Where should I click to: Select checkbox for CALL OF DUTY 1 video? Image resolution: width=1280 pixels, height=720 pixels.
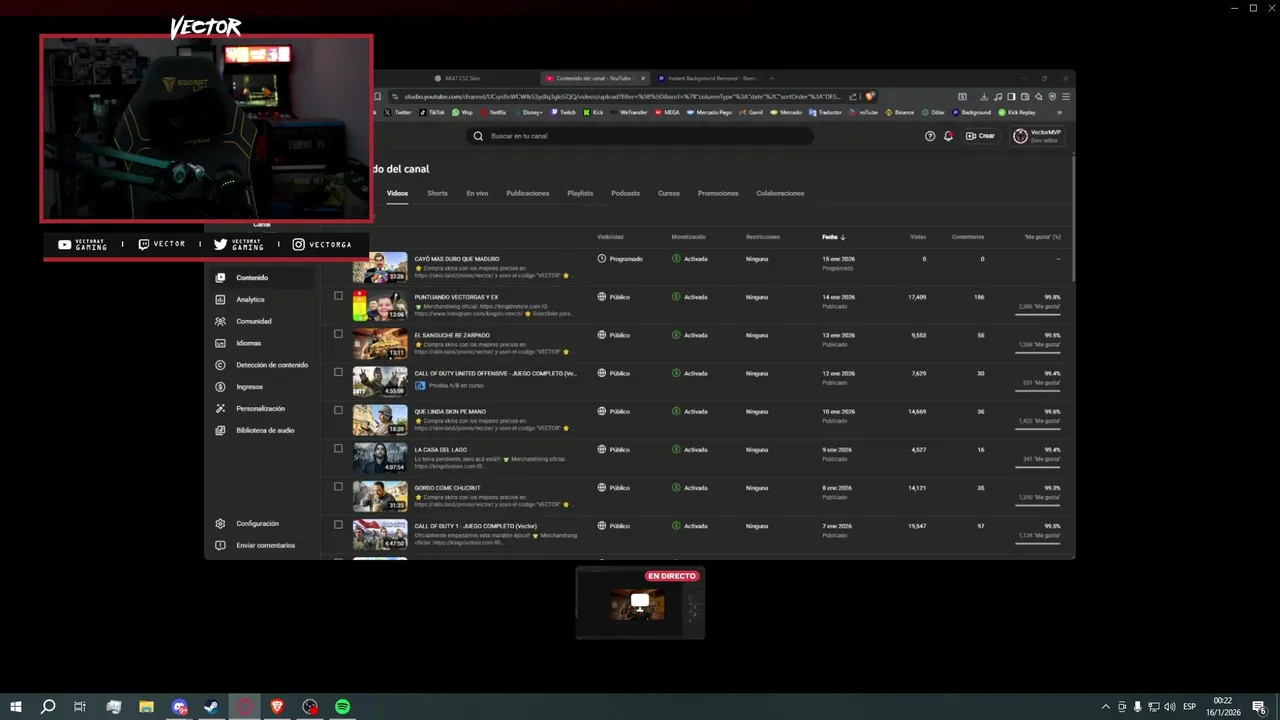click(x=338, y=525)
